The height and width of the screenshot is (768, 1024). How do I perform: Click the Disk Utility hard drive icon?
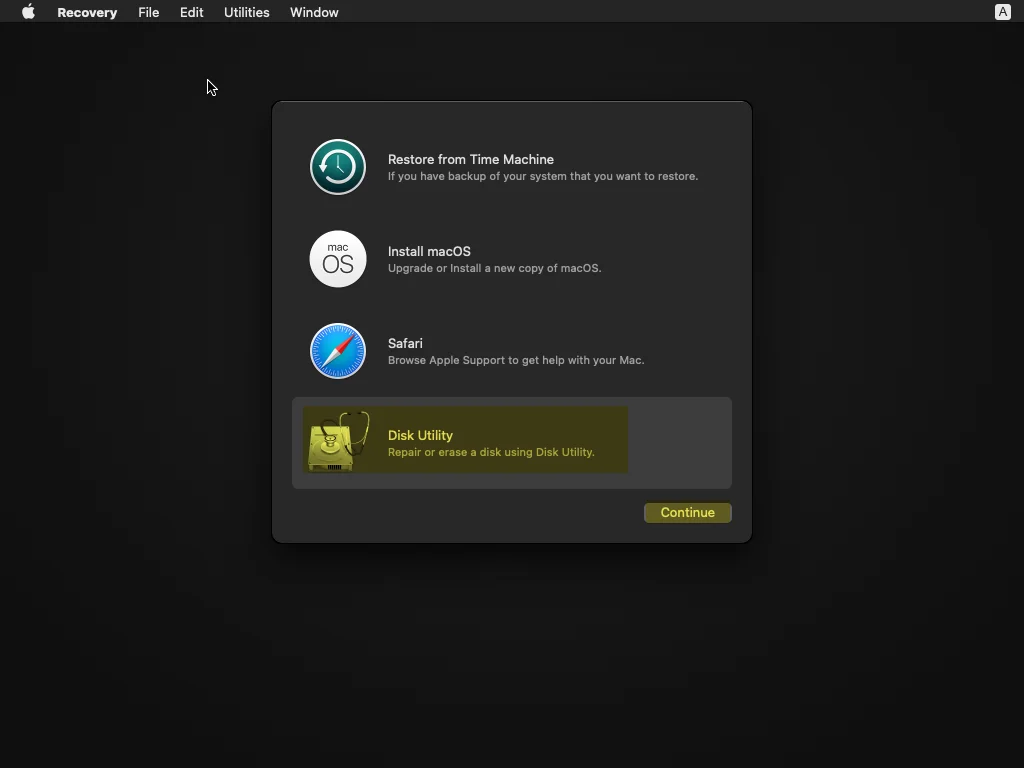coord(338,441)
